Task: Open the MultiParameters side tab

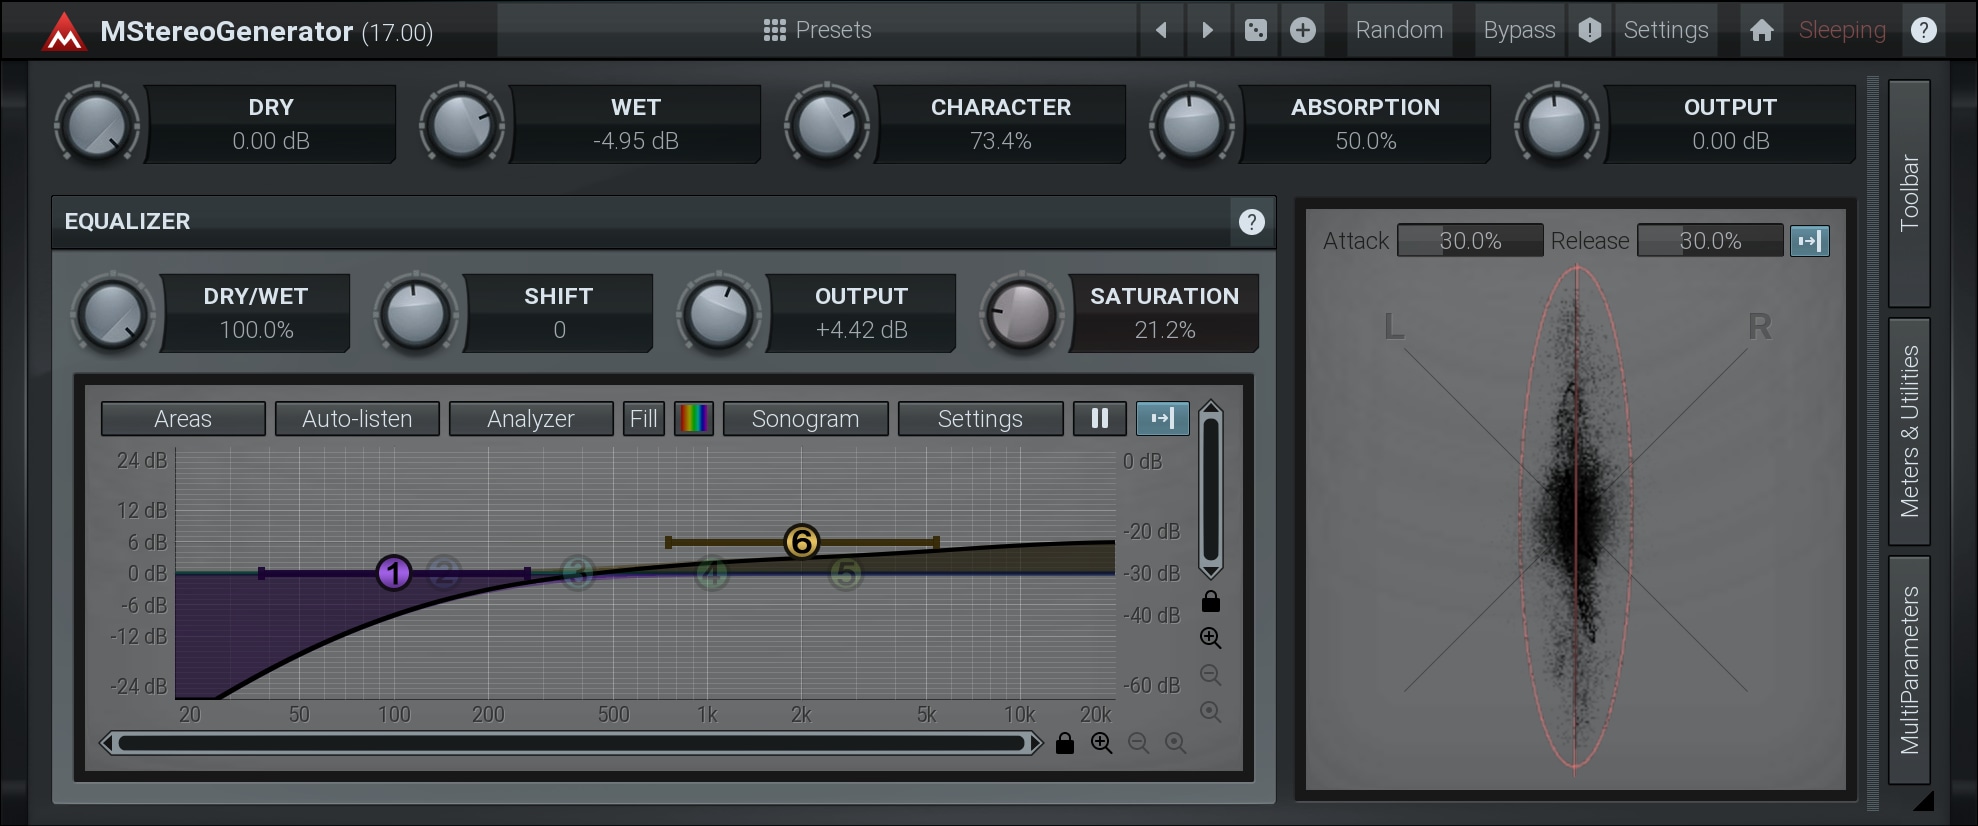Action: point(1909,670)
